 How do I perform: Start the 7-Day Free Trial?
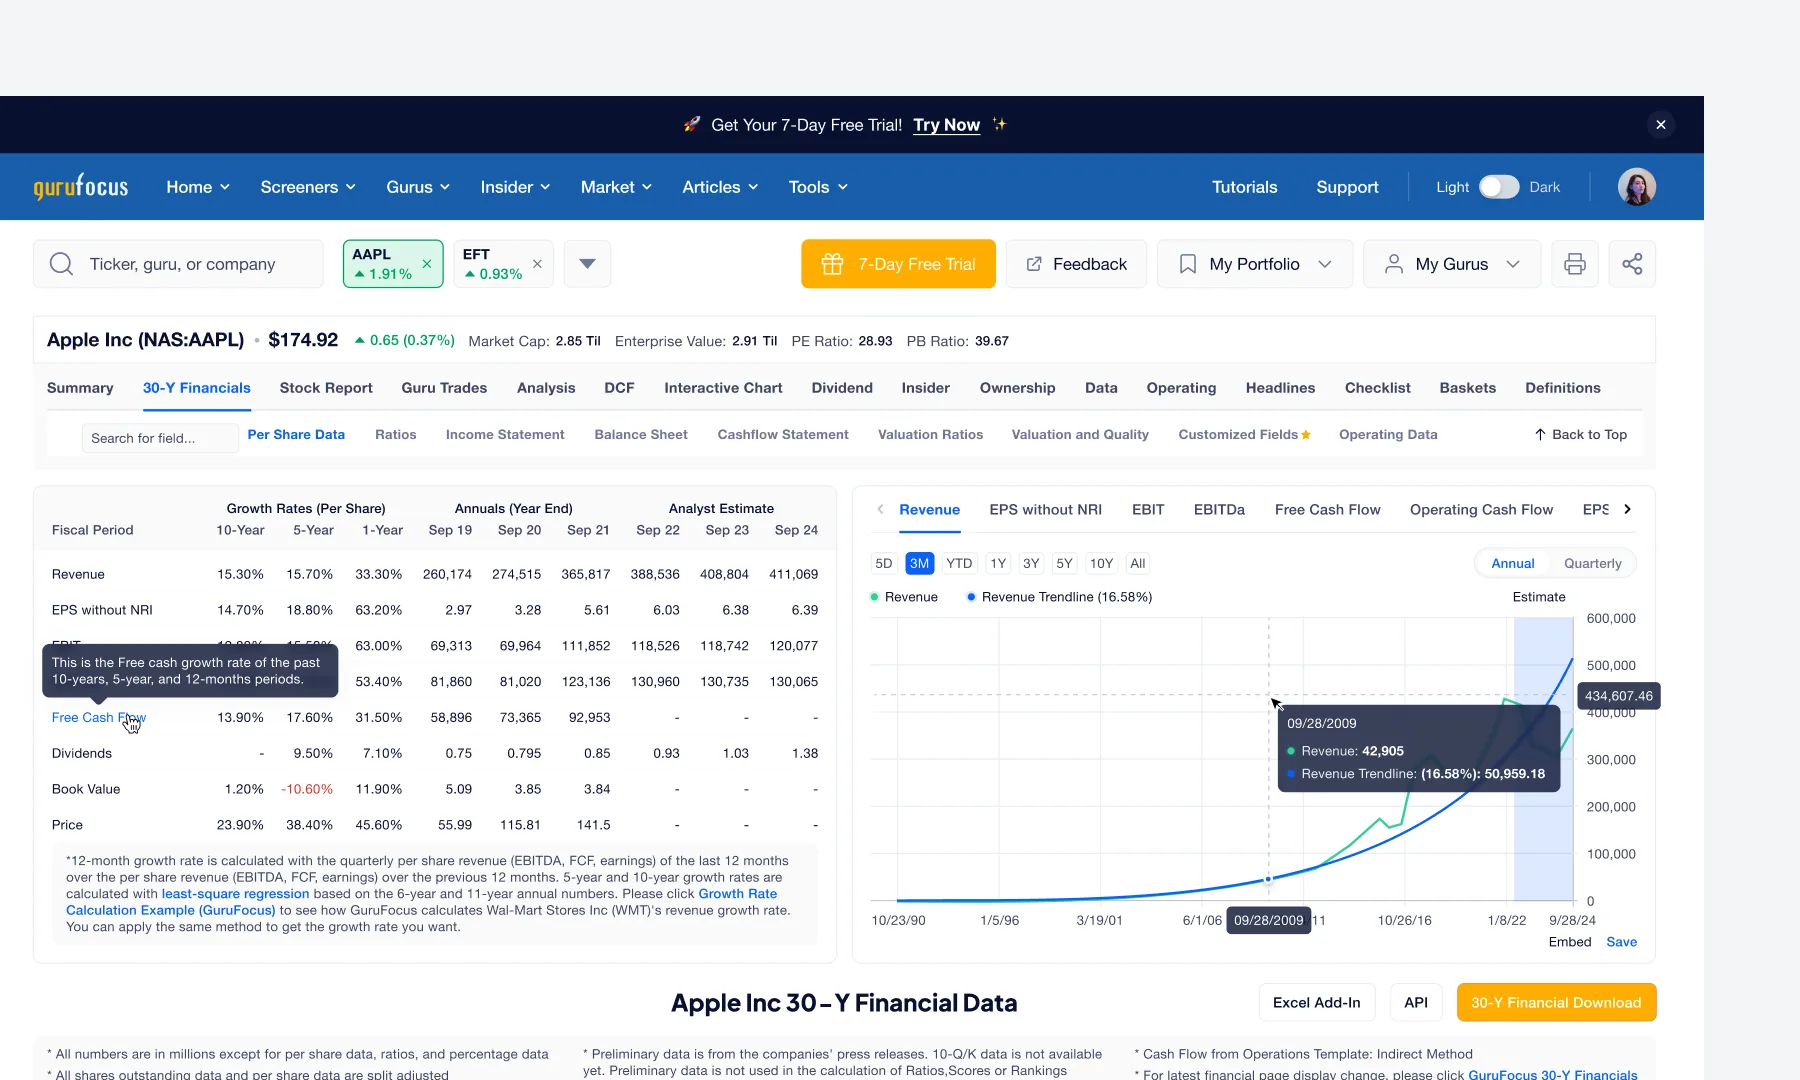pyautogui.click(x=898, y=264)
